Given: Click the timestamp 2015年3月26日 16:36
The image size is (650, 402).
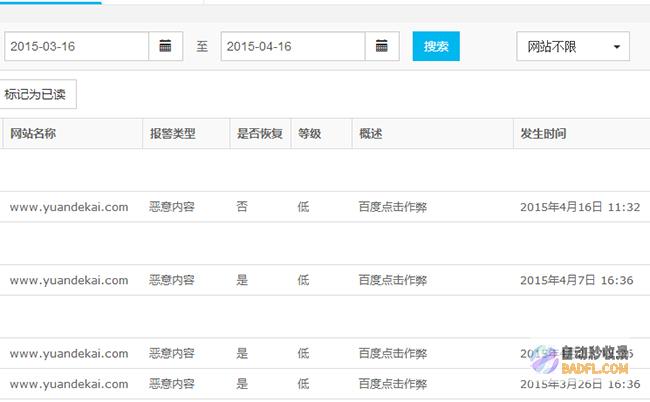Looking at the screenshot, I should (580, 384).
